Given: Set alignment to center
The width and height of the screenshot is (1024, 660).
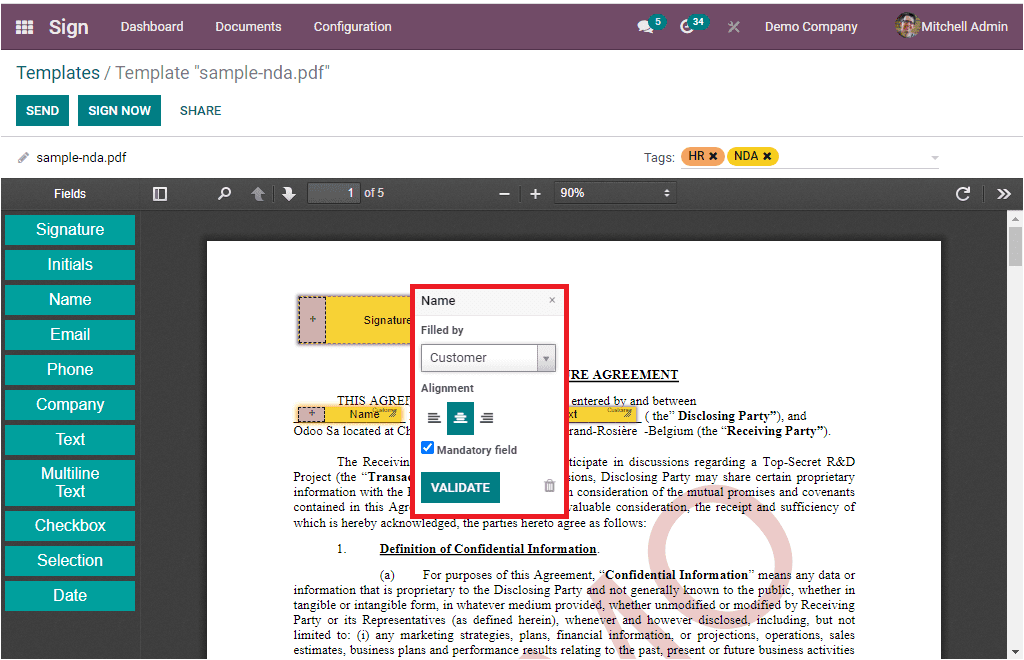Looking at the screenshot, I should coord(460,418).
